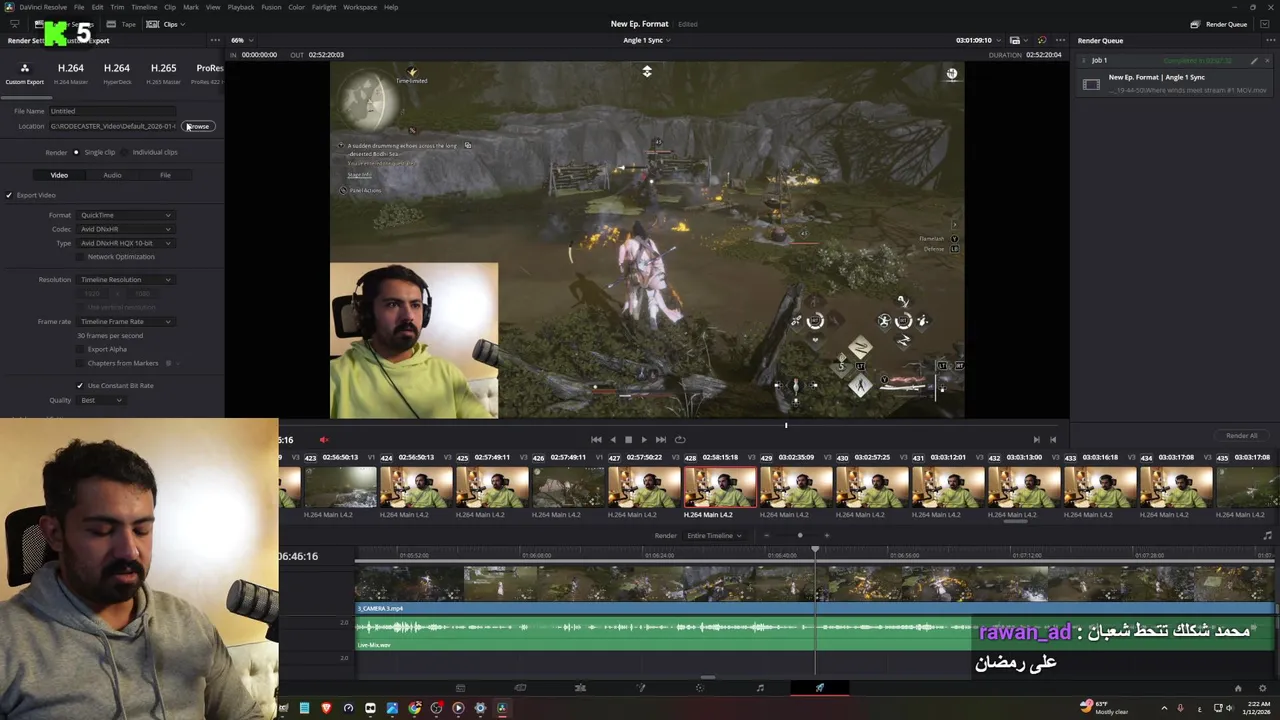Open the Color page icon
This screenshot has width=1280, height=720.
tap(700, 688)
